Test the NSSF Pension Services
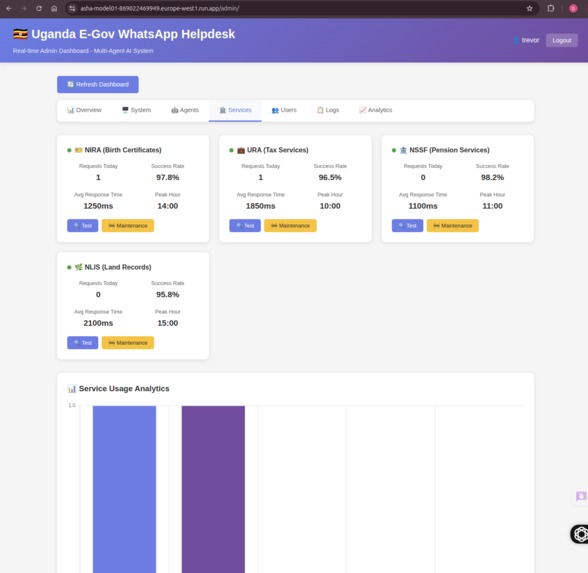This screenshot has width=588, height=573. click(407, 225)
